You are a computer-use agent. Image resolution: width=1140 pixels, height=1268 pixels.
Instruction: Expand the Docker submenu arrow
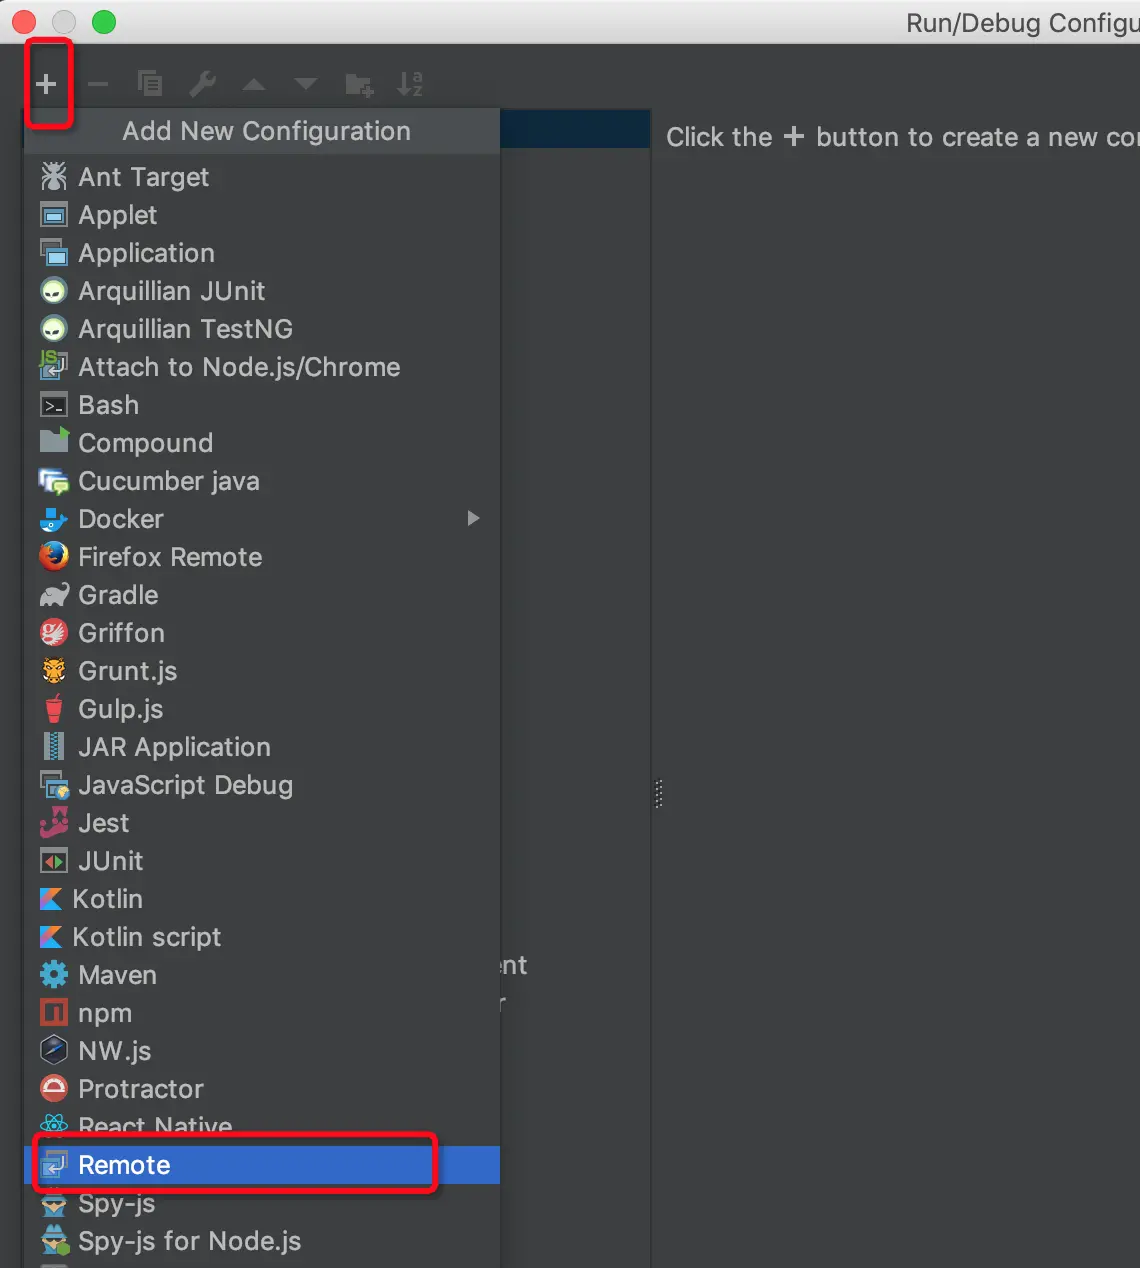pyautogui.click(x=473, y=518)
